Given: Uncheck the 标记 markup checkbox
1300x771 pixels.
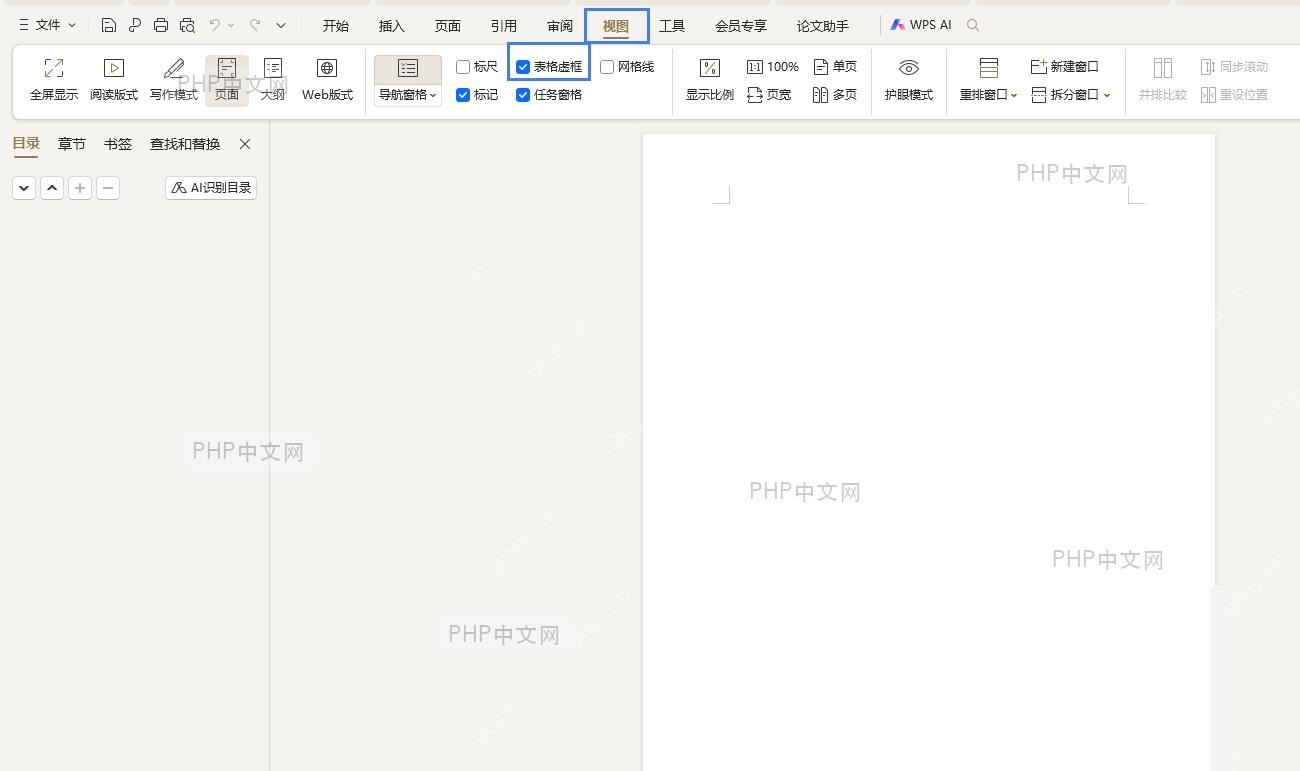Looking at the screenshot, I should 463,95.
